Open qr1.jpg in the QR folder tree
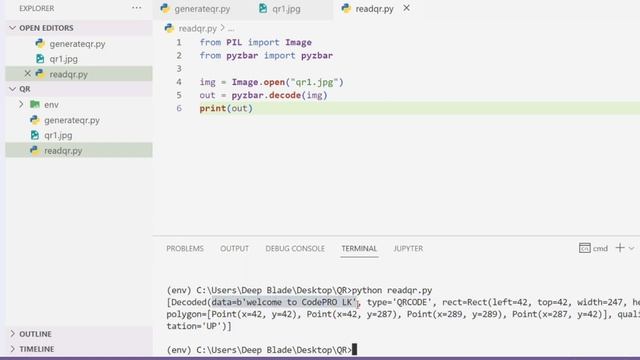 click(x=58, y=136)
